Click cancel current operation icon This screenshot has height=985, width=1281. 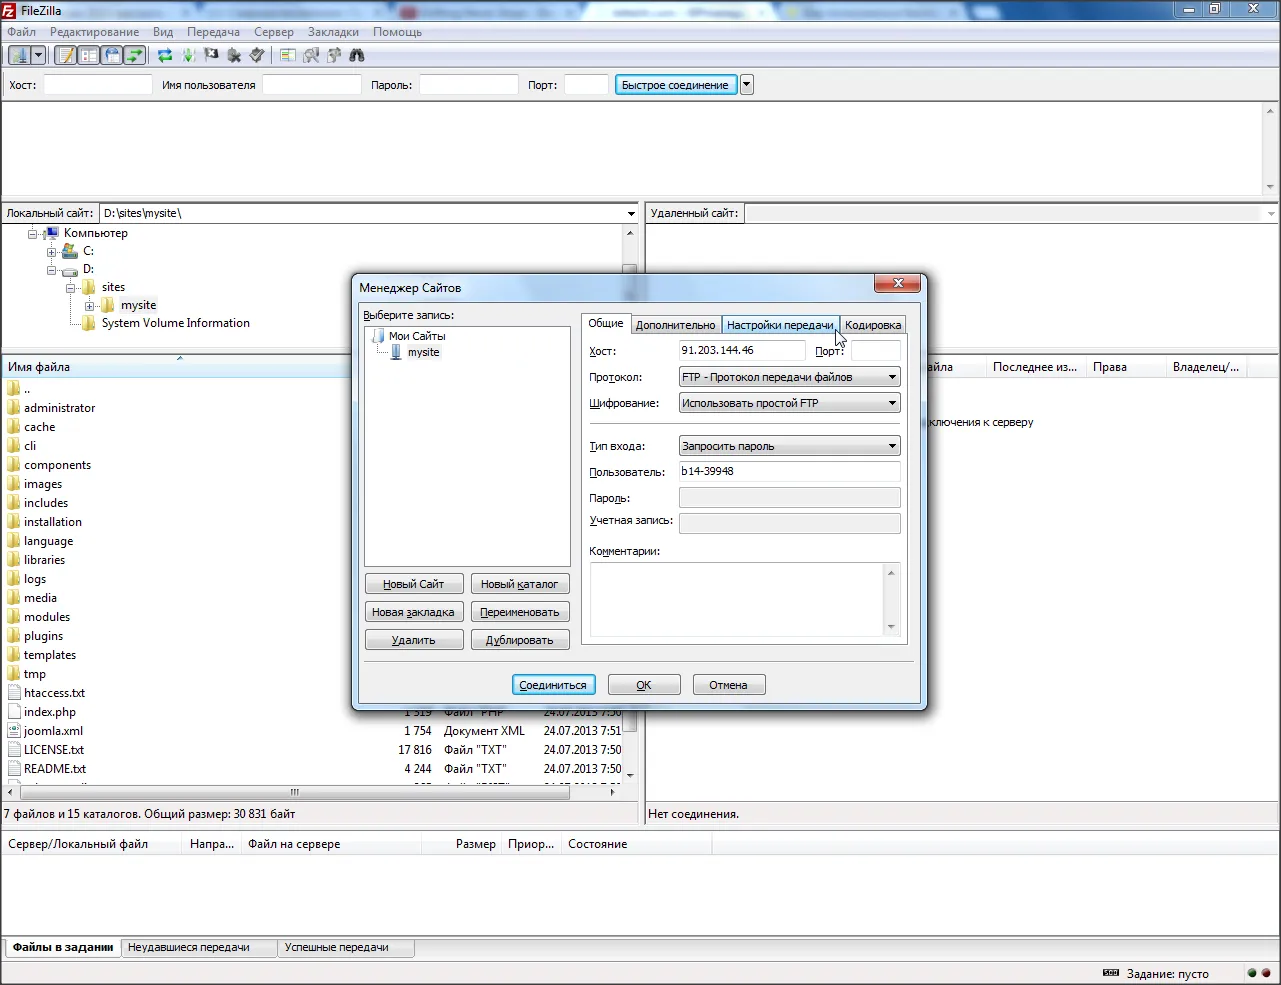click(x=211, y=55)
